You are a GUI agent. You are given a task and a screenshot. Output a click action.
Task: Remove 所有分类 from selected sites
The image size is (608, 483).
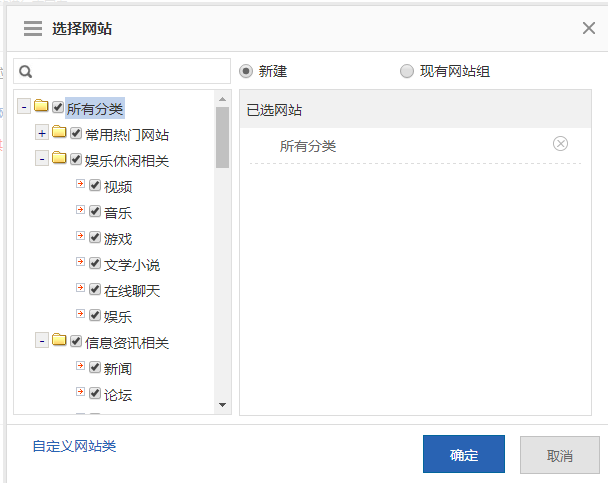point(560,144)
